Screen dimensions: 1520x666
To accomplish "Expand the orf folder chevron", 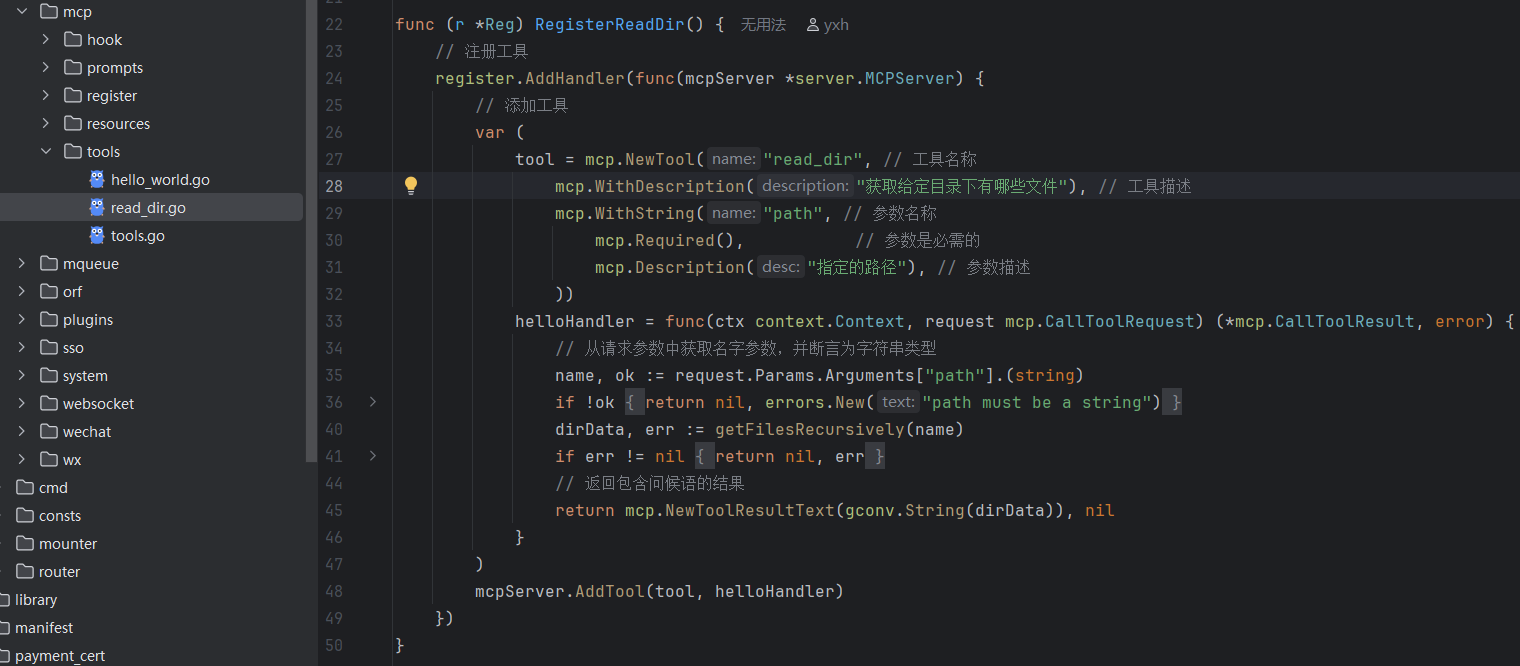I will pos(22,292).
